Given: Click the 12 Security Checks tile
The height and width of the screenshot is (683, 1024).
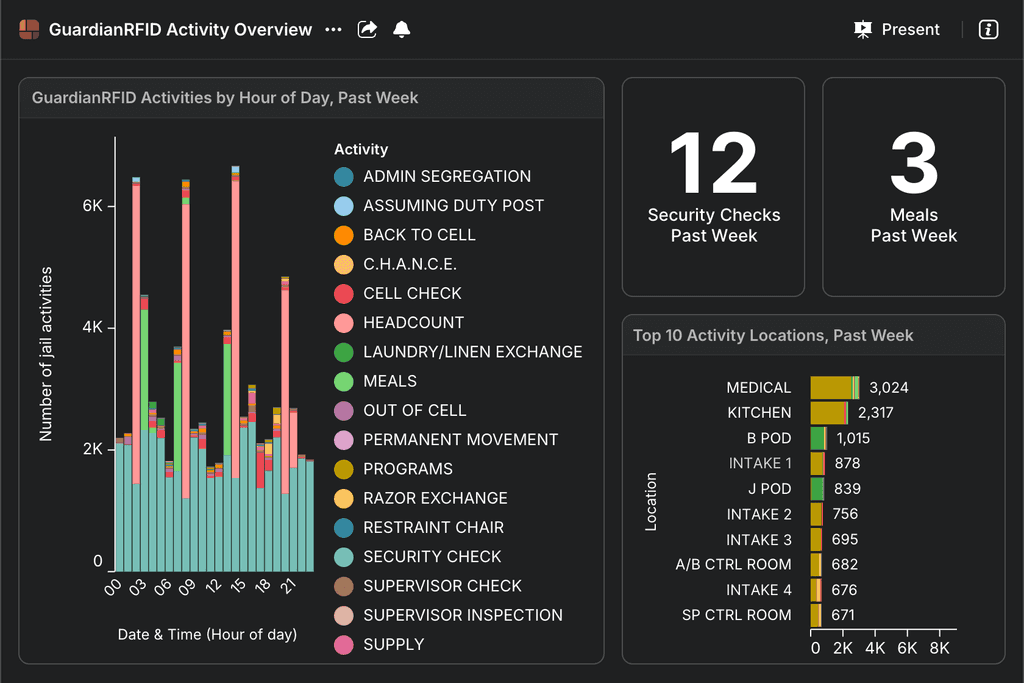Looking at the screenshot, I should pyautogui.click(x=713, y=187).
